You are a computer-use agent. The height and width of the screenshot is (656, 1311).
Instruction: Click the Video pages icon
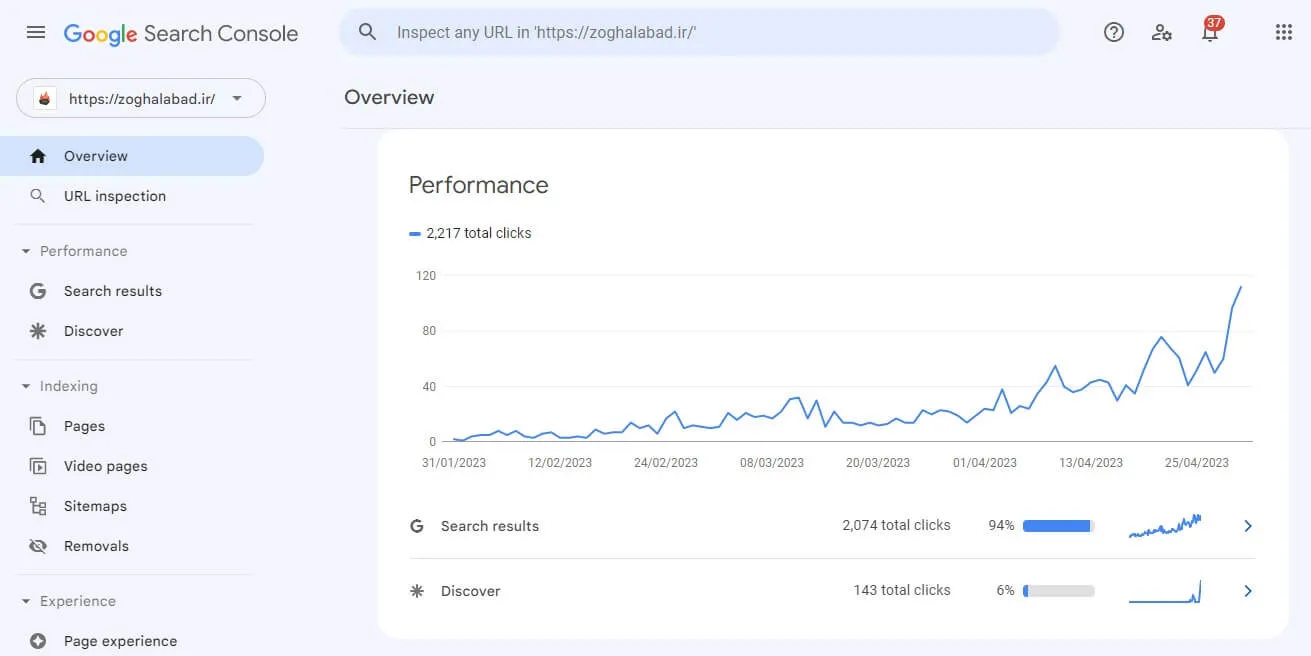[38, 466]
